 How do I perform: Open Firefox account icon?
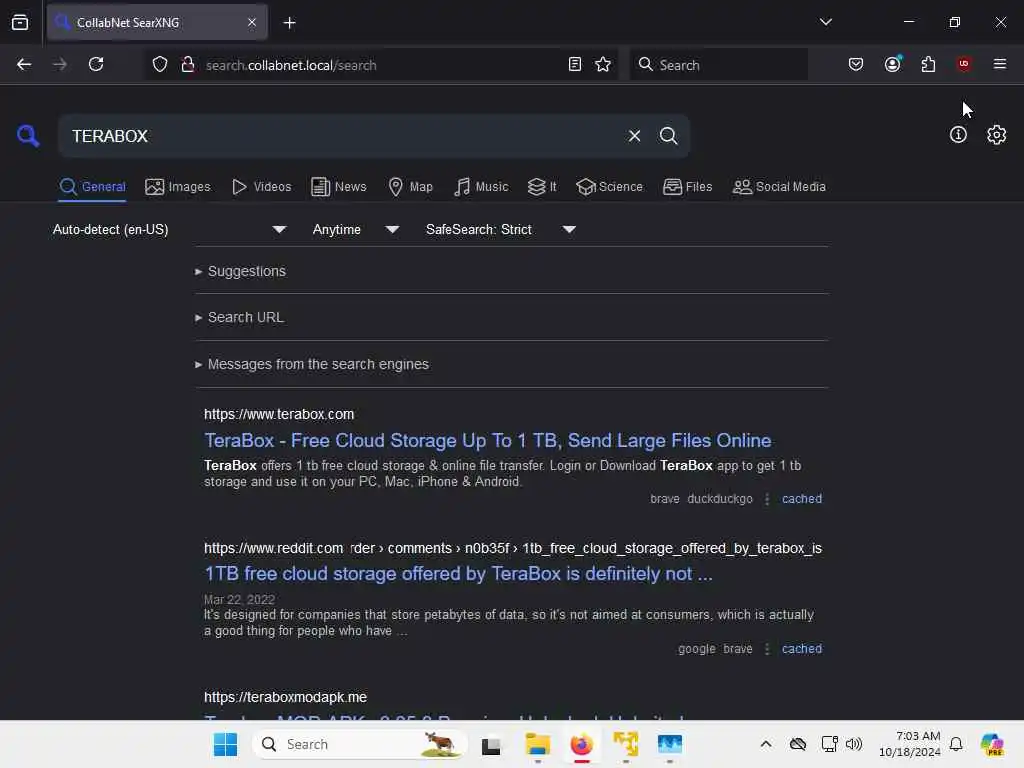(x=892, y=64)
